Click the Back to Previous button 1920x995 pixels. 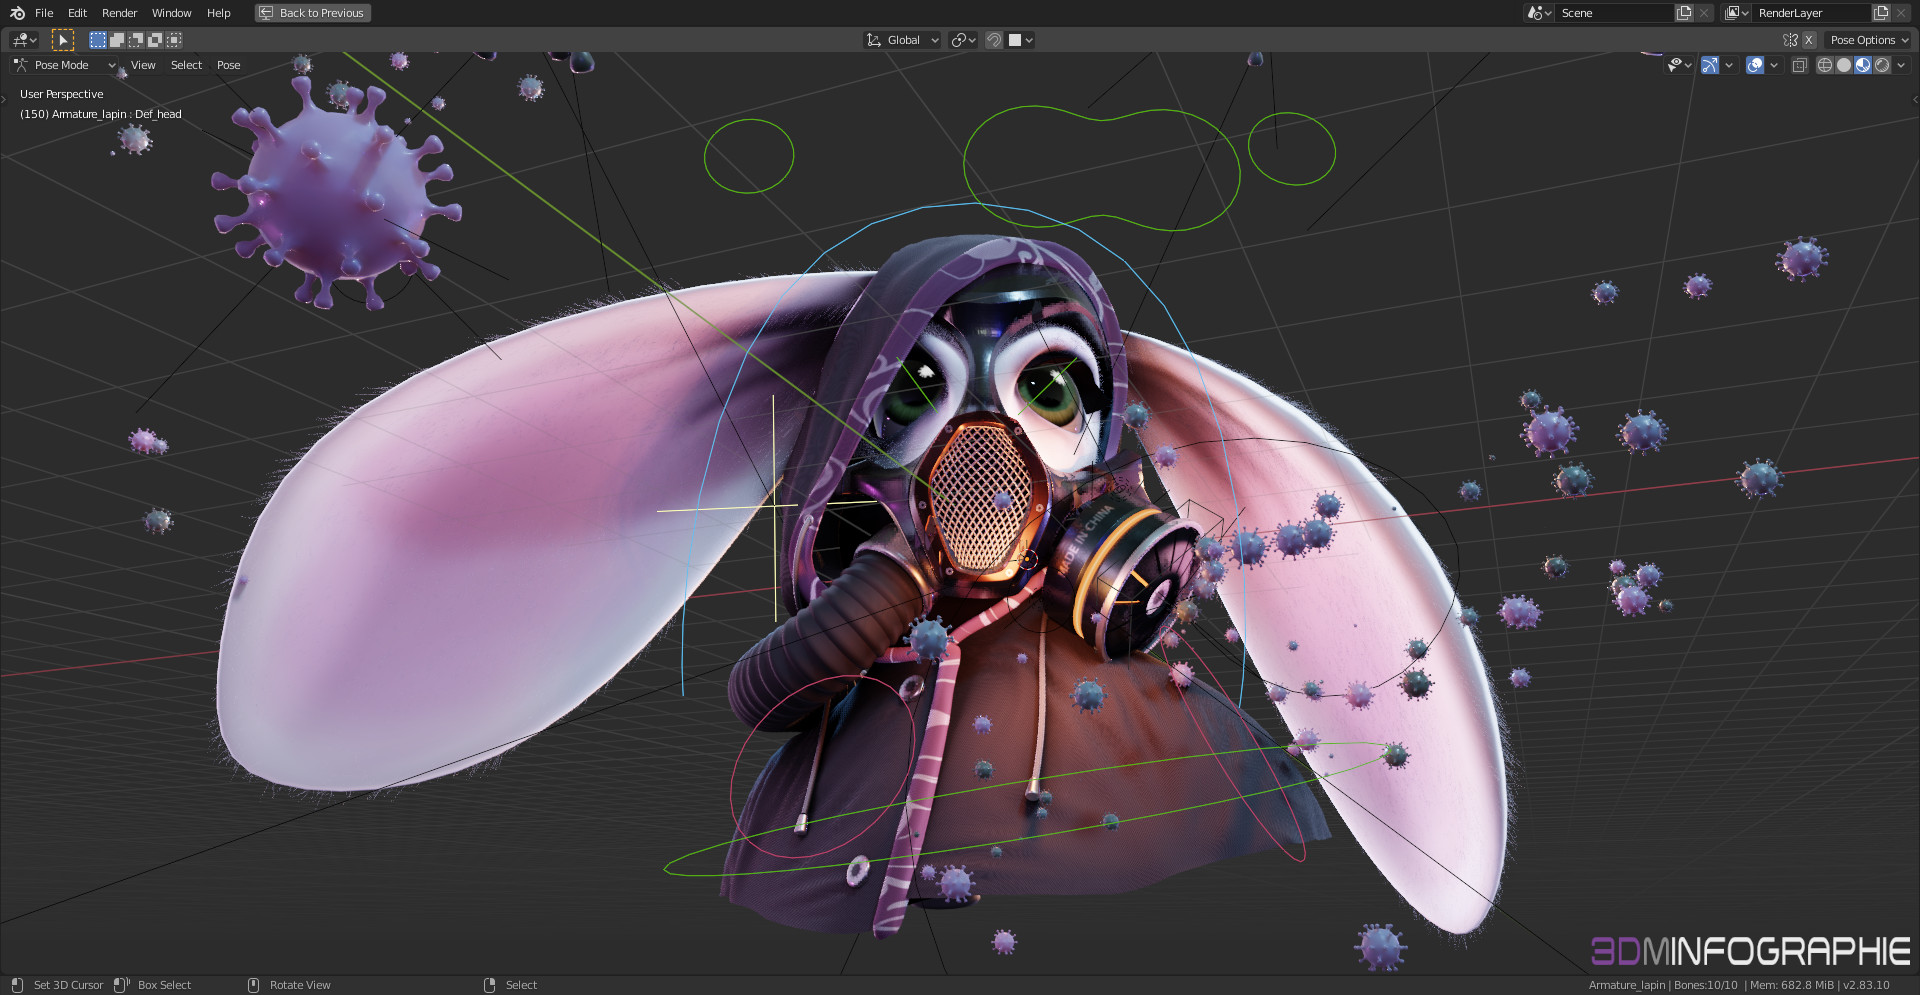coord(313,13)
